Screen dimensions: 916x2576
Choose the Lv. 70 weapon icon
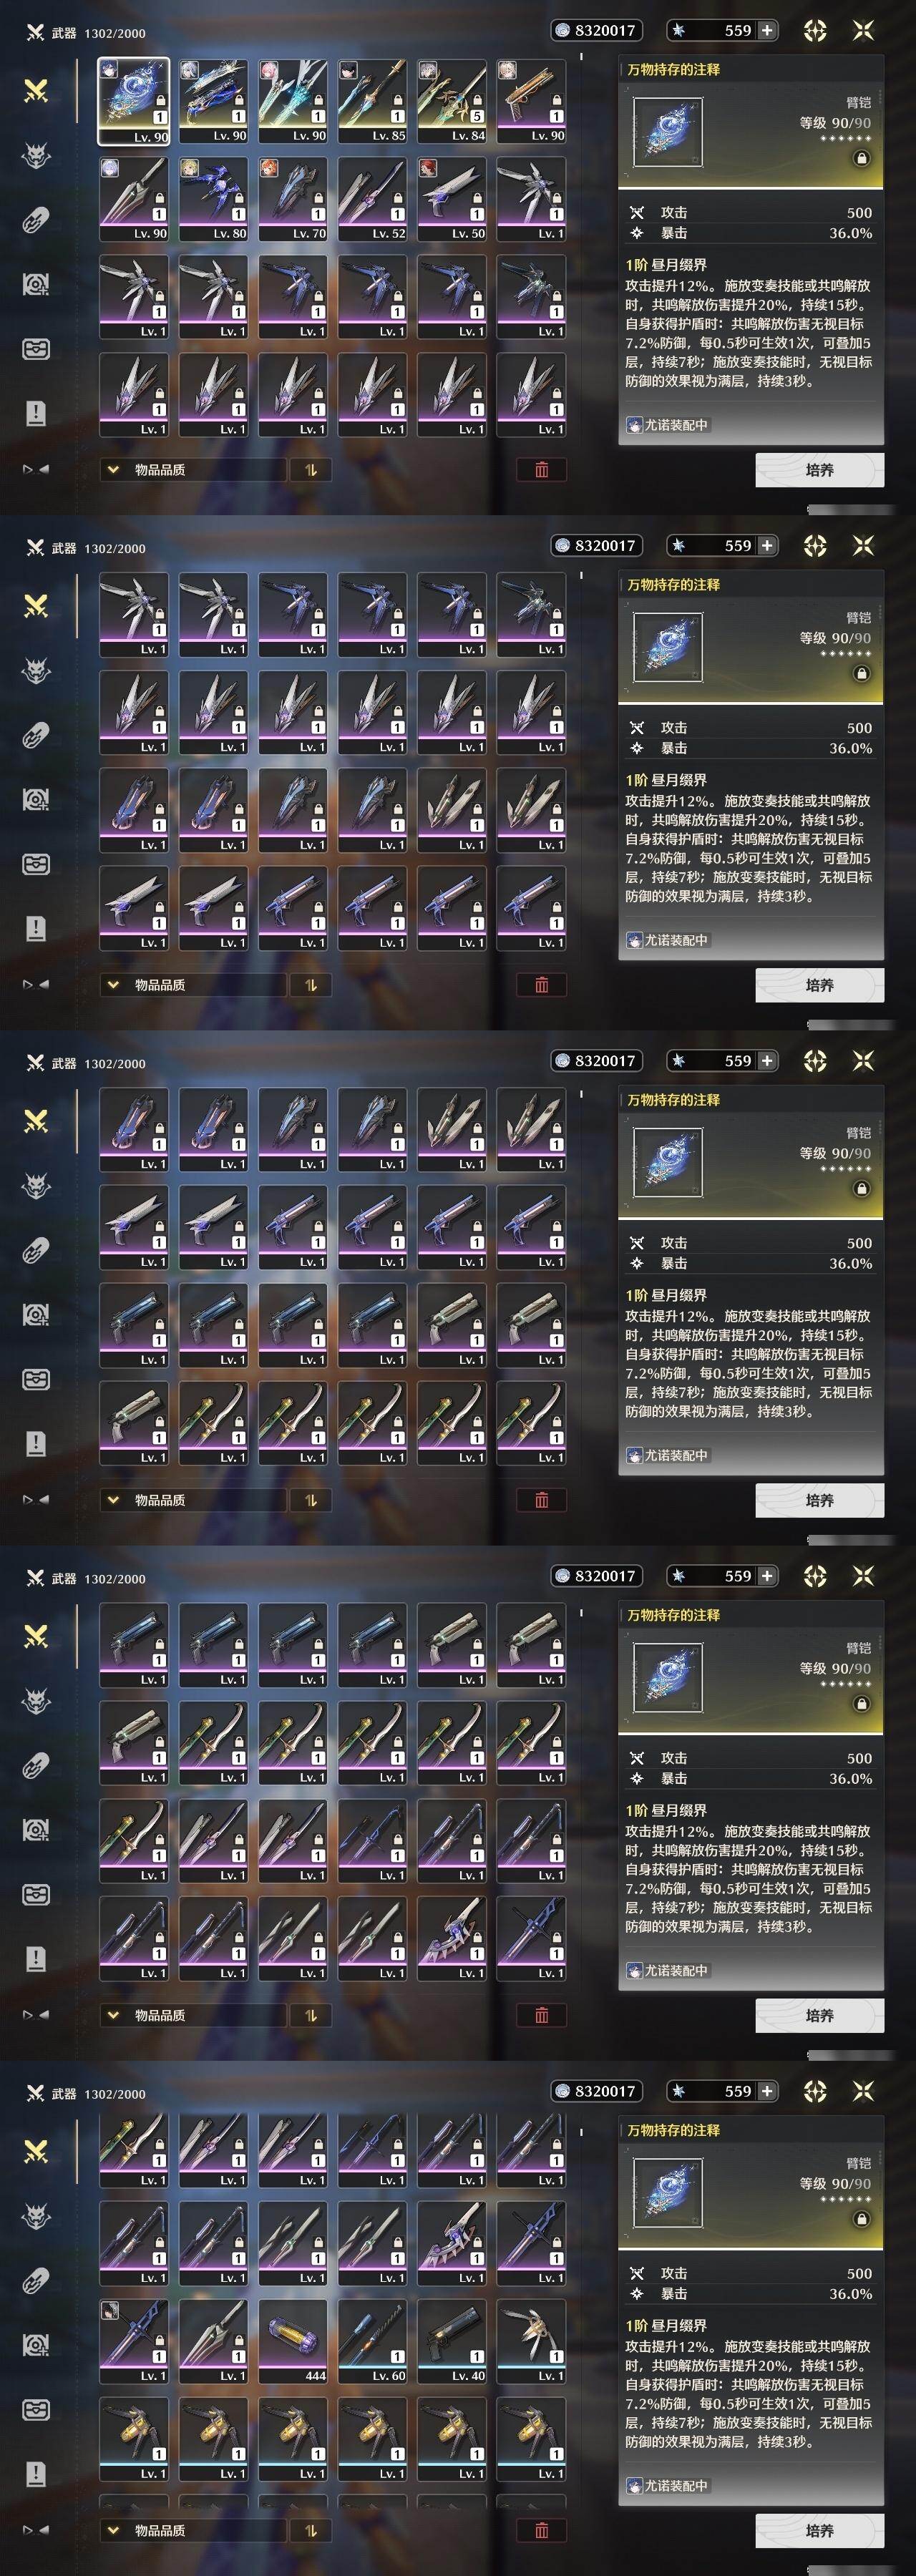coord(293,199)
